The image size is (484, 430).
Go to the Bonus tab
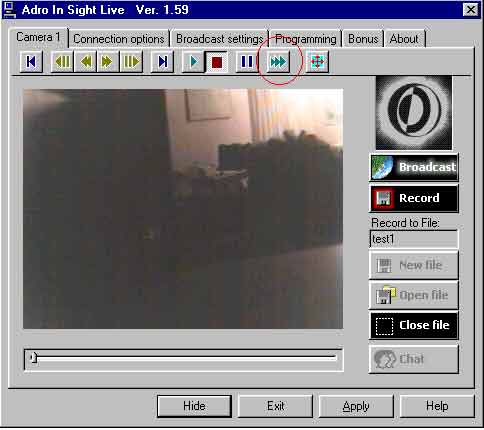coord(363,39)
